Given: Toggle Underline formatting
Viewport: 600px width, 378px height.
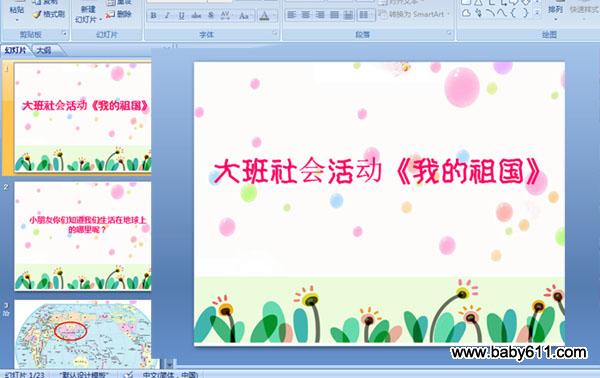Looking at the screenshot, I should (181, 16).
